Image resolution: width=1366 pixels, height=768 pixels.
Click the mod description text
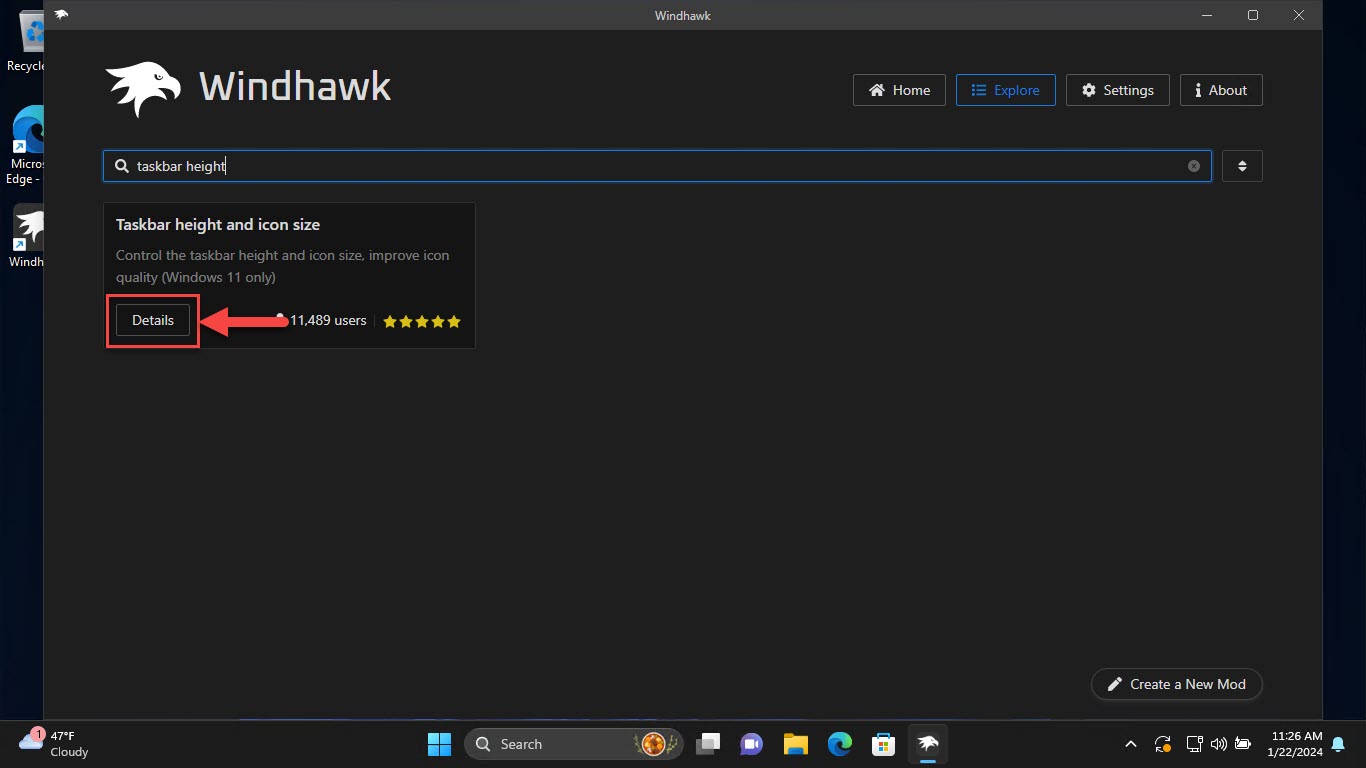[x=283, y=266]
